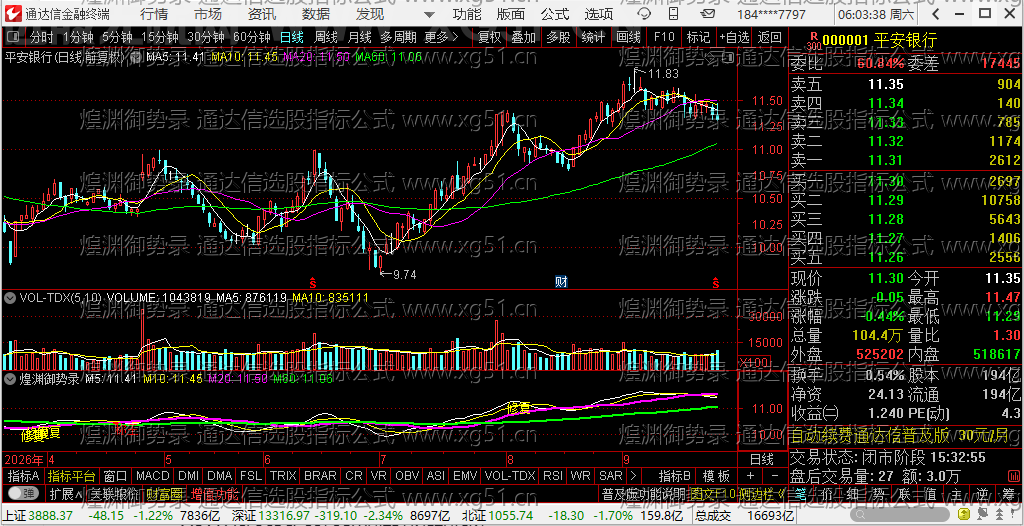Open the 功能 menu
The image size is (1024, 526).
click(x=467, y=14)
